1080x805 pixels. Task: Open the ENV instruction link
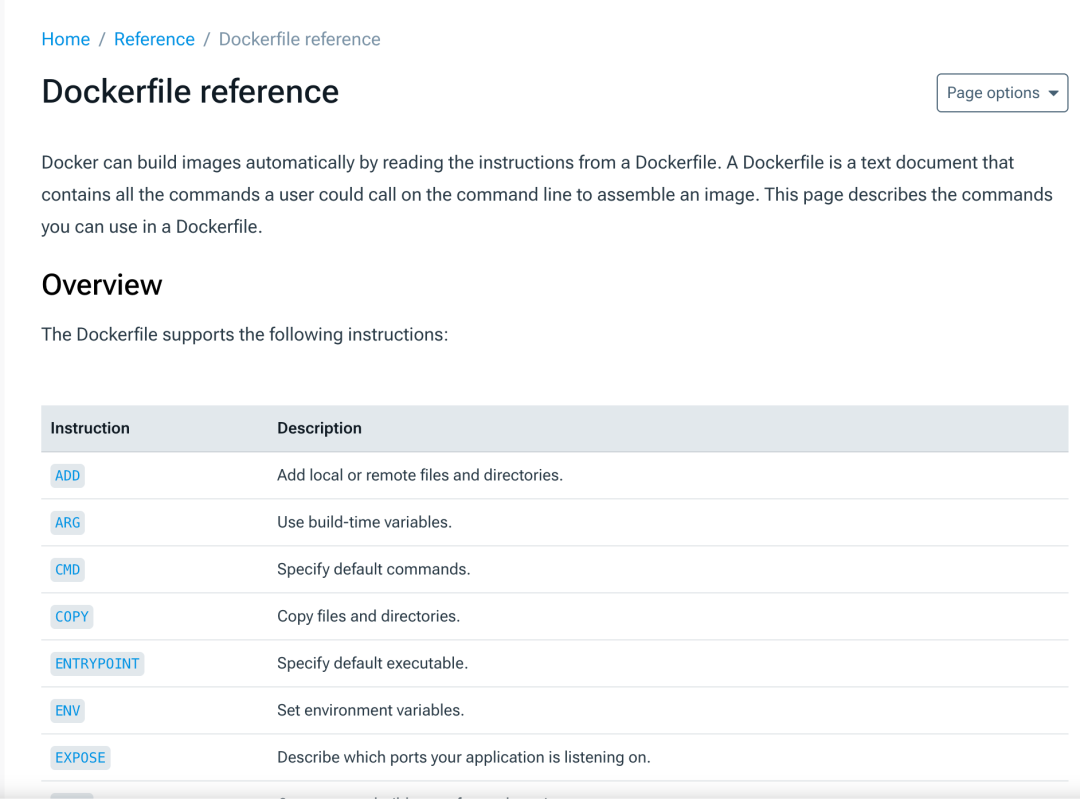tap(68, 711)
